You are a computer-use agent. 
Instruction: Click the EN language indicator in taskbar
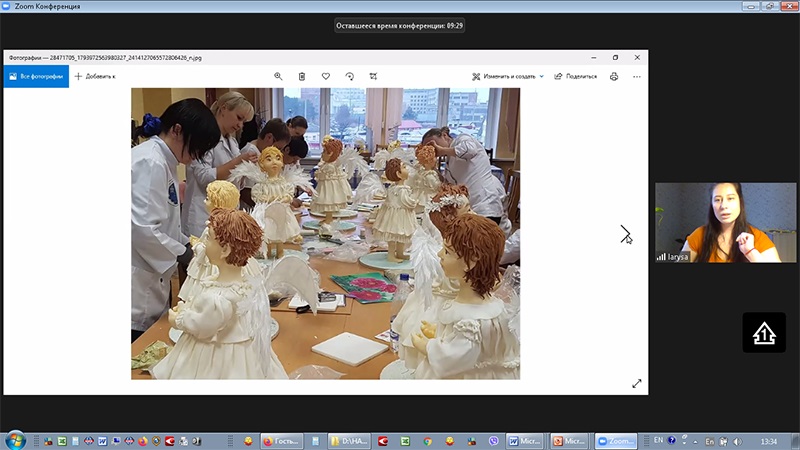658,440
